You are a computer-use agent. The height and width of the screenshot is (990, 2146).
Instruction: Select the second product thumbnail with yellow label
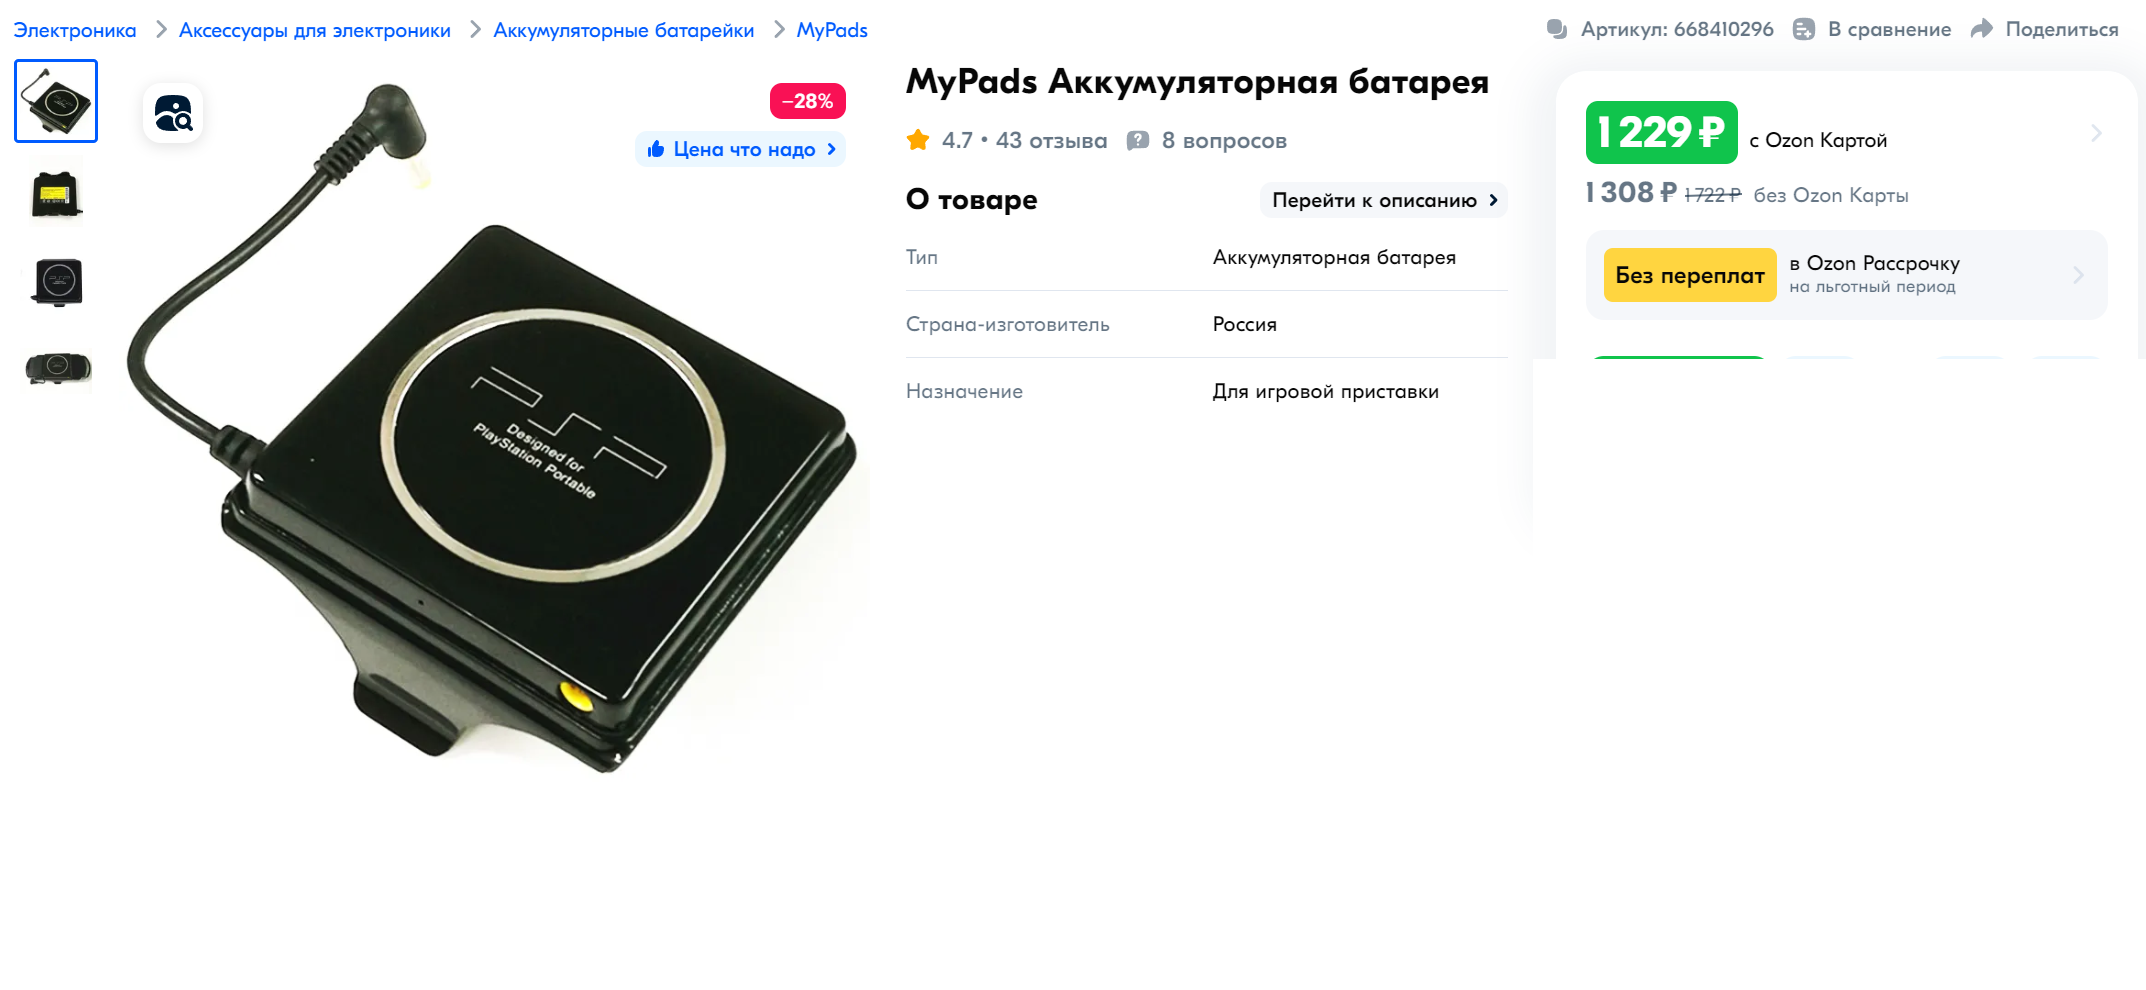(x=56, y=192)
